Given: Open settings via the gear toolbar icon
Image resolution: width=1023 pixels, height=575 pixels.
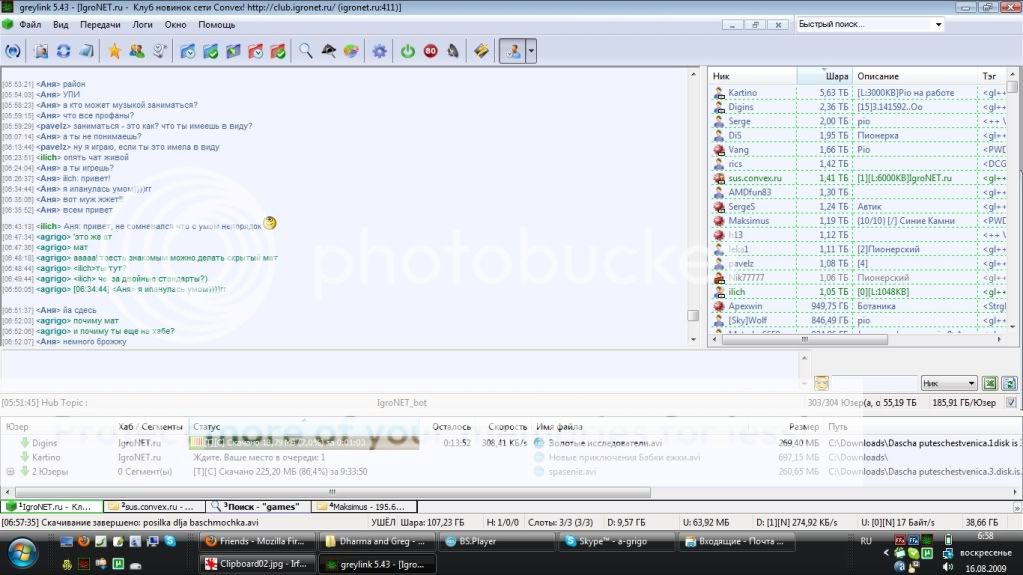Looking at the screenshot, I should point(379,51).
